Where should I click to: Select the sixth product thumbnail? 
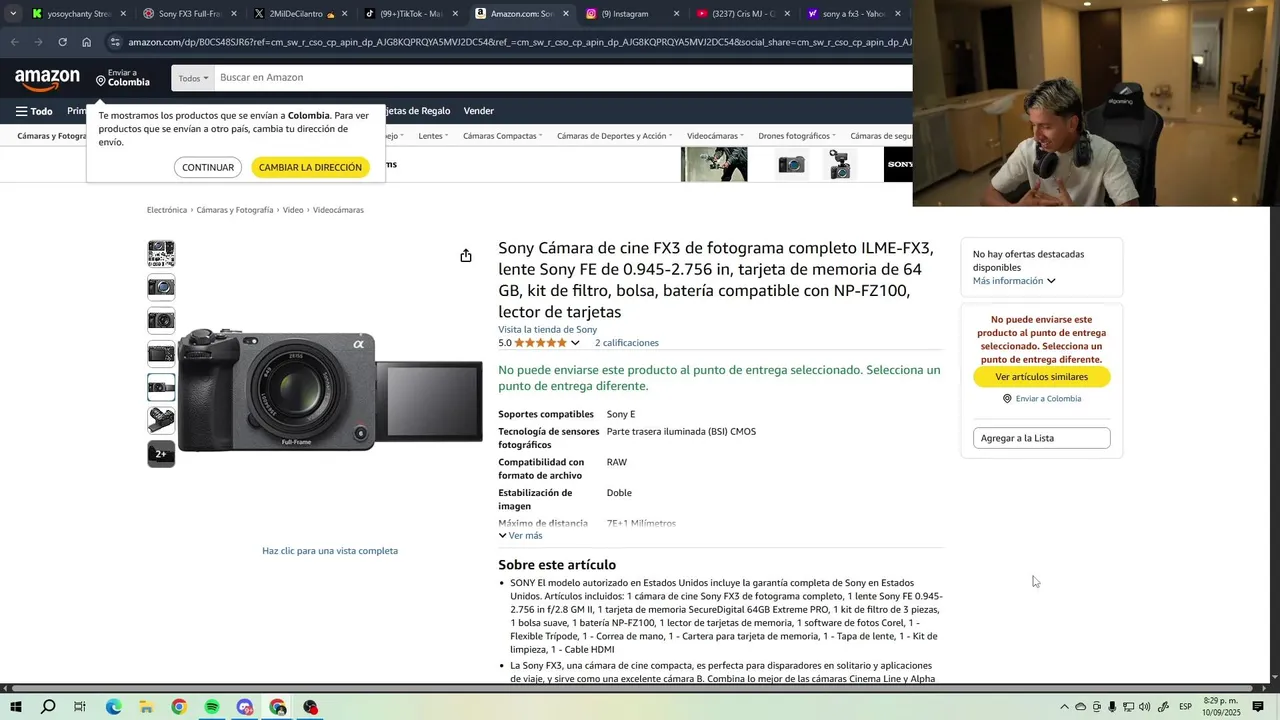tap(161, 420)
